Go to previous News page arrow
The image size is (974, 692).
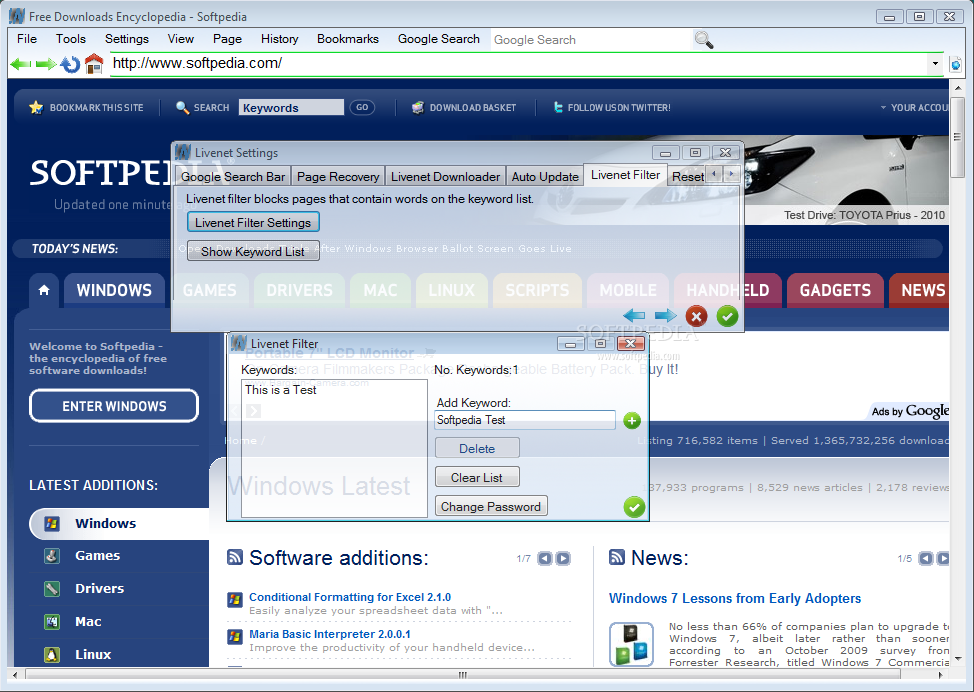pyautogui.click(x=926, y=558)
